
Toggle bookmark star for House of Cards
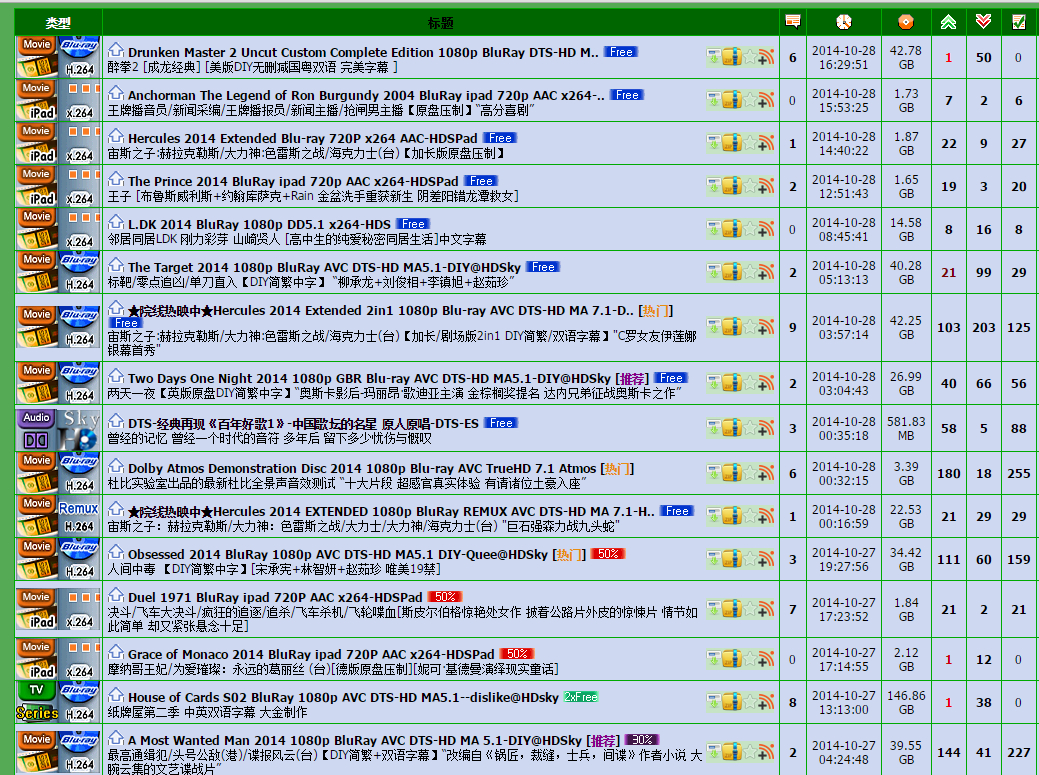pos(749,702)
